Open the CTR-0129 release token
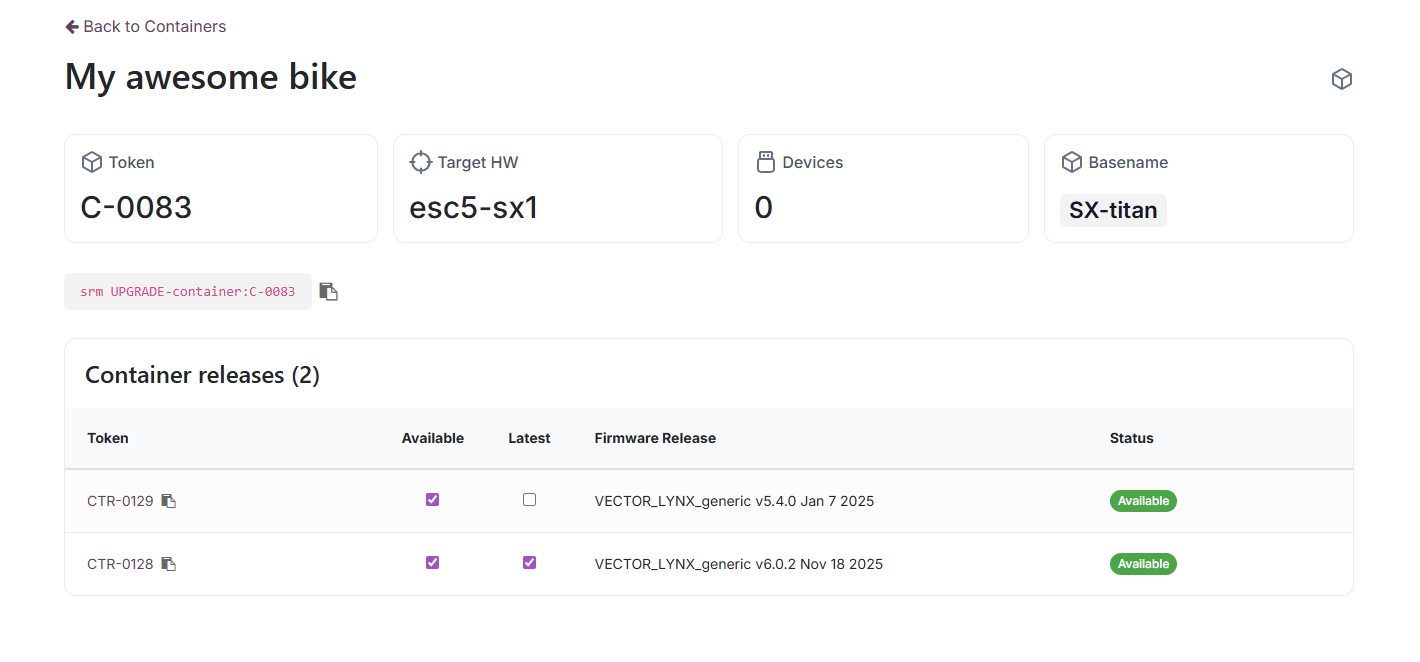The width and height of the screenshot is (1420, 662). (120, 501)
